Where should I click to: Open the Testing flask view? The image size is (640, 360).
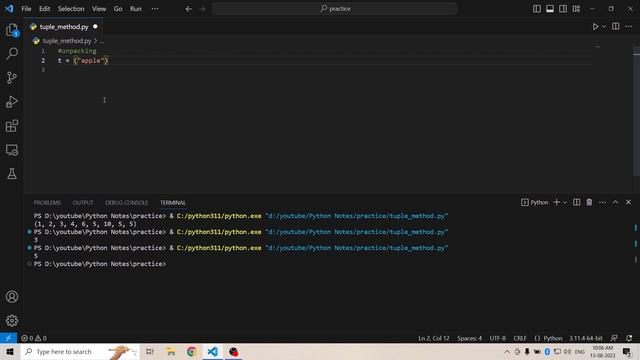[x=12, y=174]
